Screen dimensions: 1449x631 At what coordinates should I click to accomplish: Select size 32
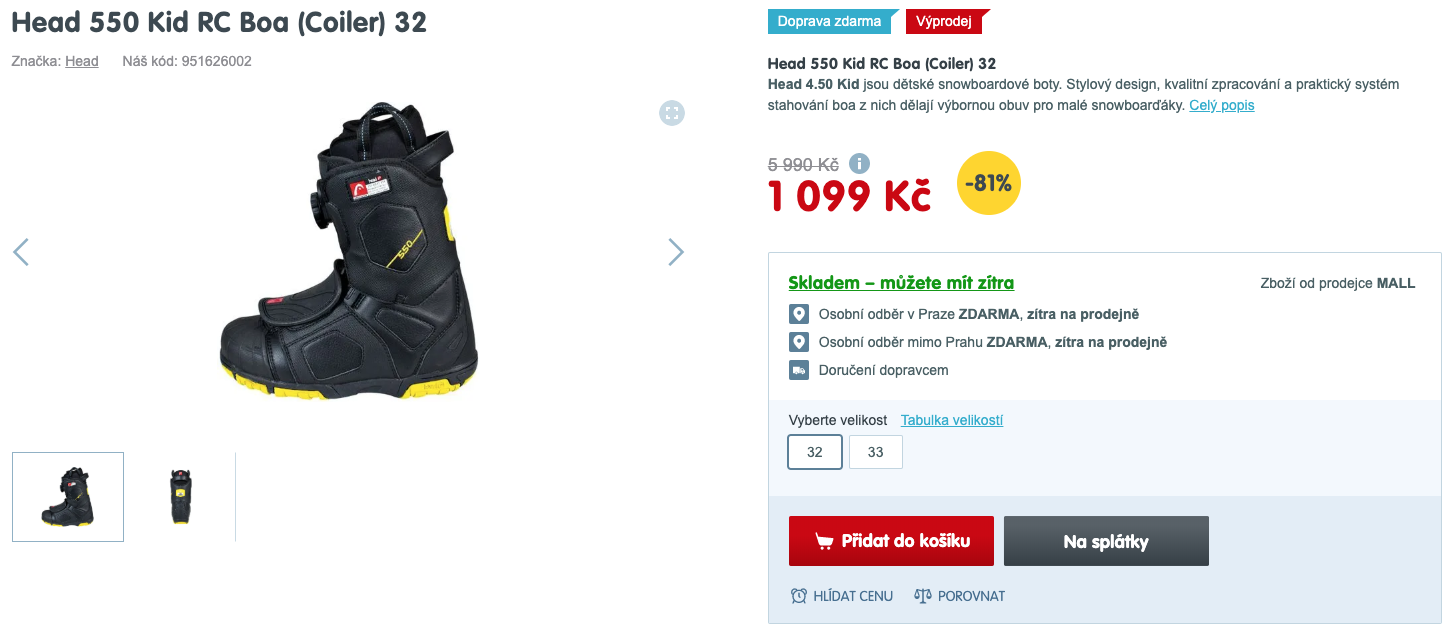click(815, 452)
